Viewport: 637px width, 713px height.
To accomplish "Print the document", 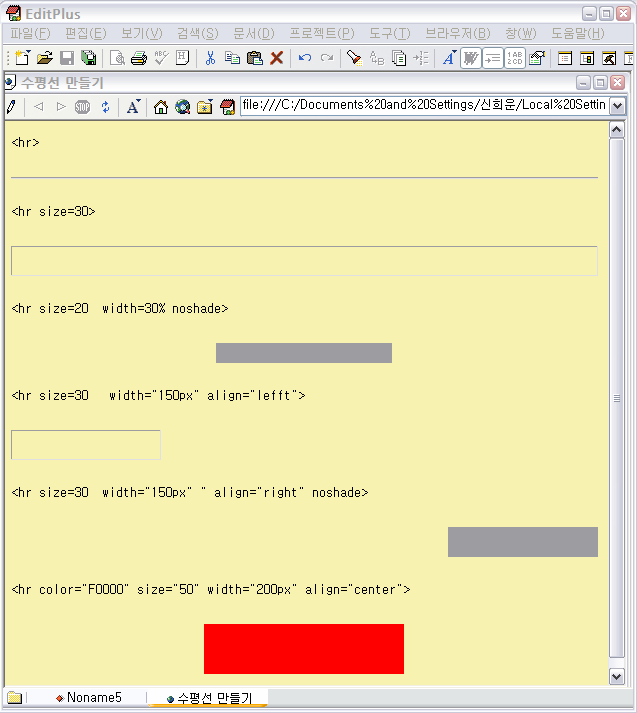I will point(139,58).
